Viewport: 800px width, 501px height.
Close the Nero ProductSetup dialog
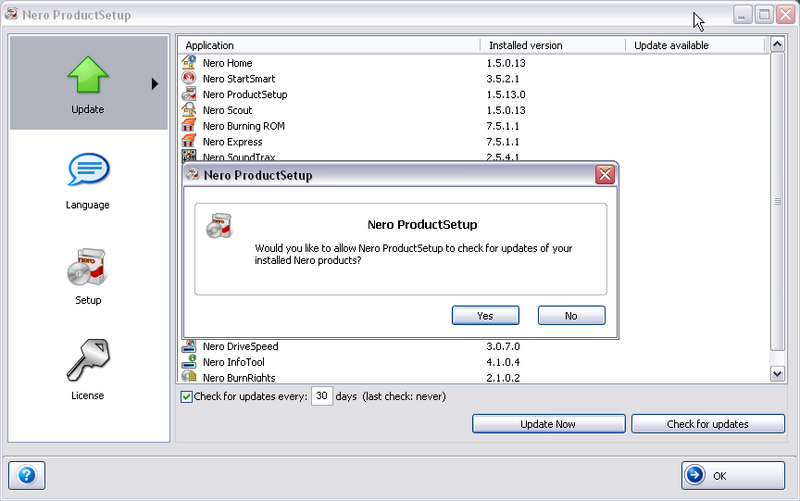coord(605,174)
